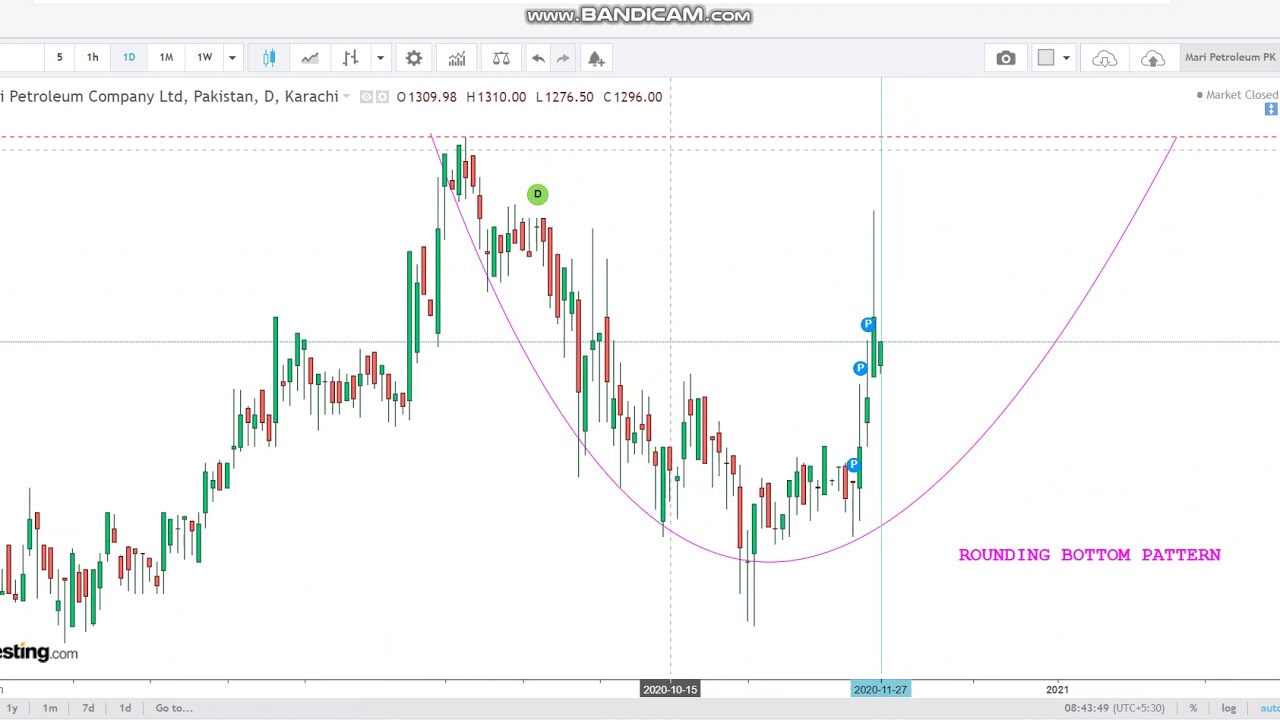
Task: Click the middle blue P marker
Action: click(x=860, y=369)
